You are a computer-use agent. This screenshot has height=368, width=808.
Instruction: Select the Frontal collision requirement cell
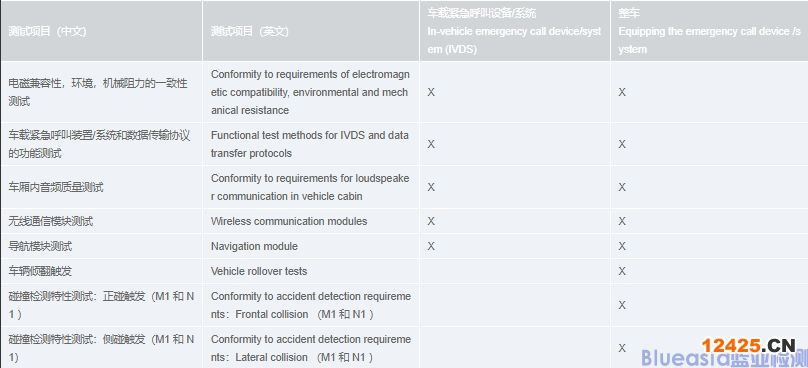click(x=311, y=305)
